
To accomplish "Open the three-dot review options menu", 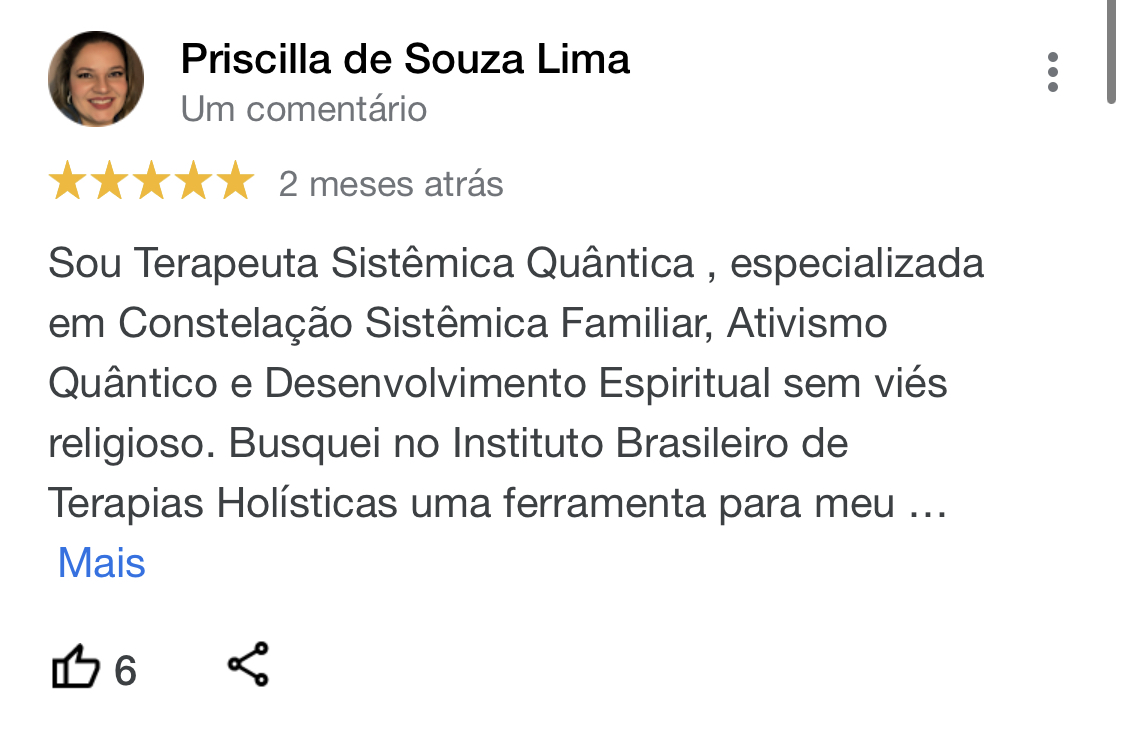I will [1052, 73].
